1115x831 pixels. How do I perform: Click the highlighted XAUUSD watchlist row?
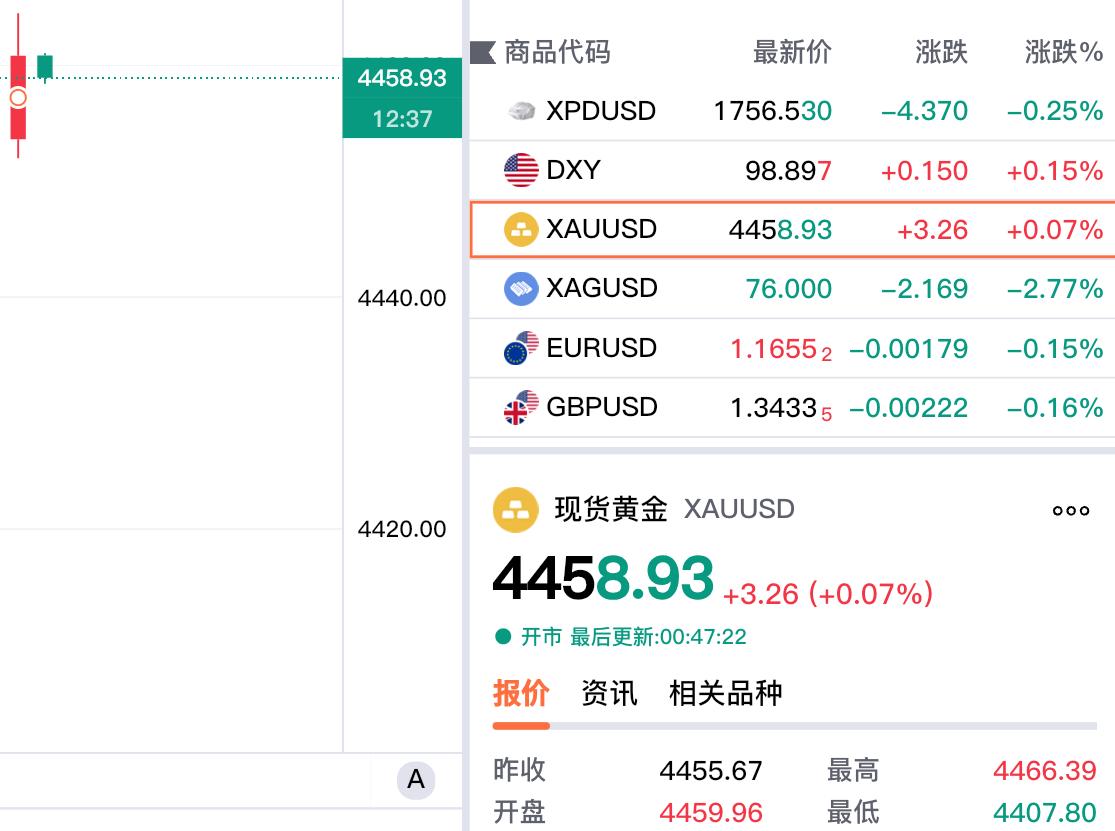pyautogui.click(x=790, y=229)
